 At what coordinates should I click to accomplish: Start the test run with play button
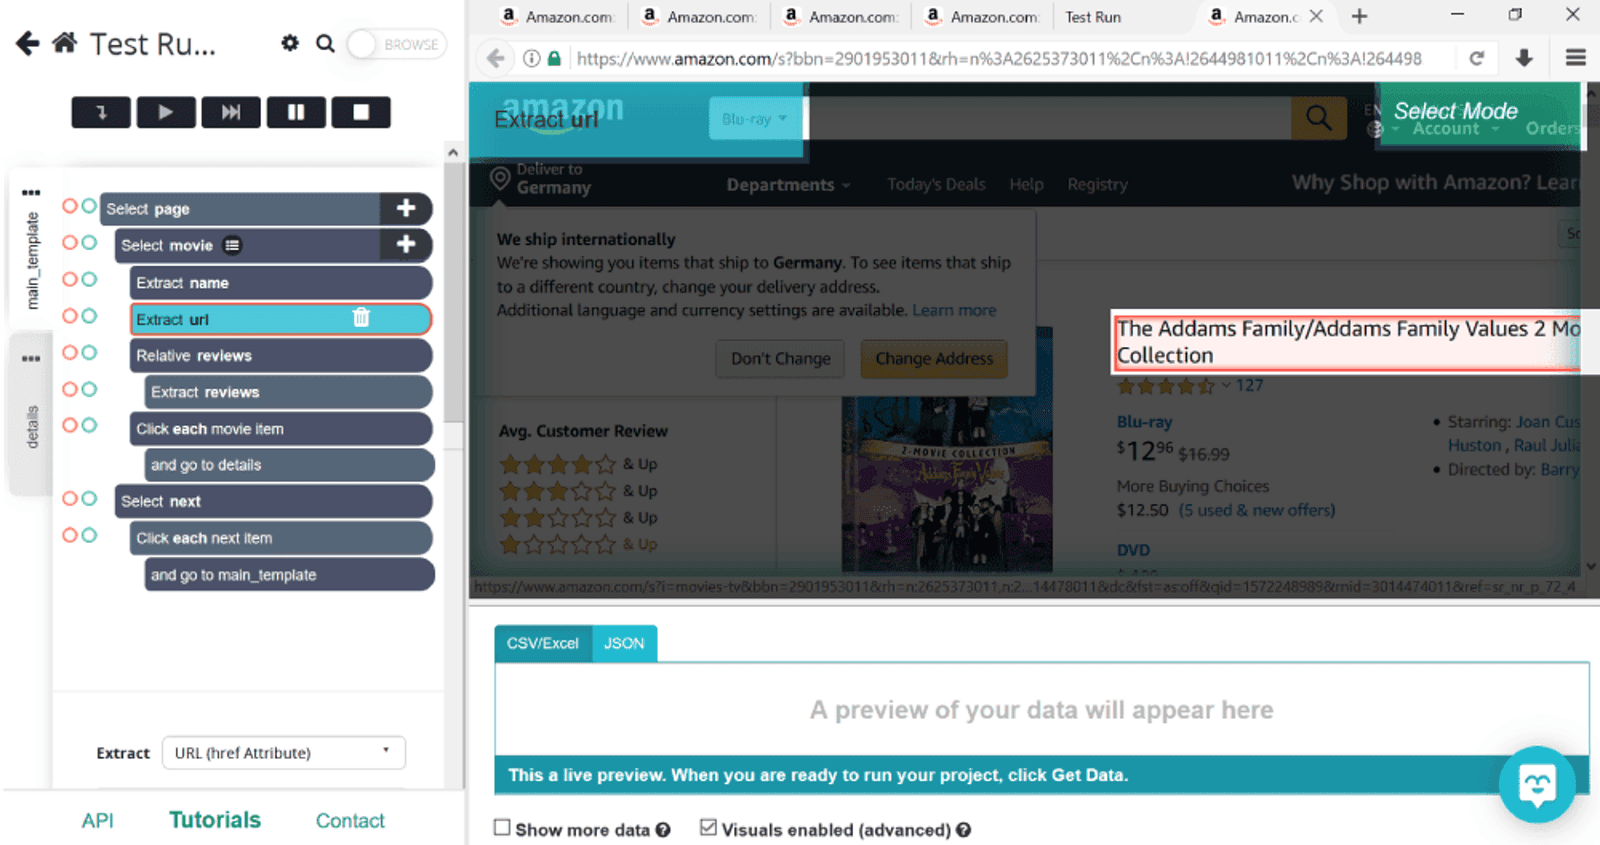click(166, 112)
